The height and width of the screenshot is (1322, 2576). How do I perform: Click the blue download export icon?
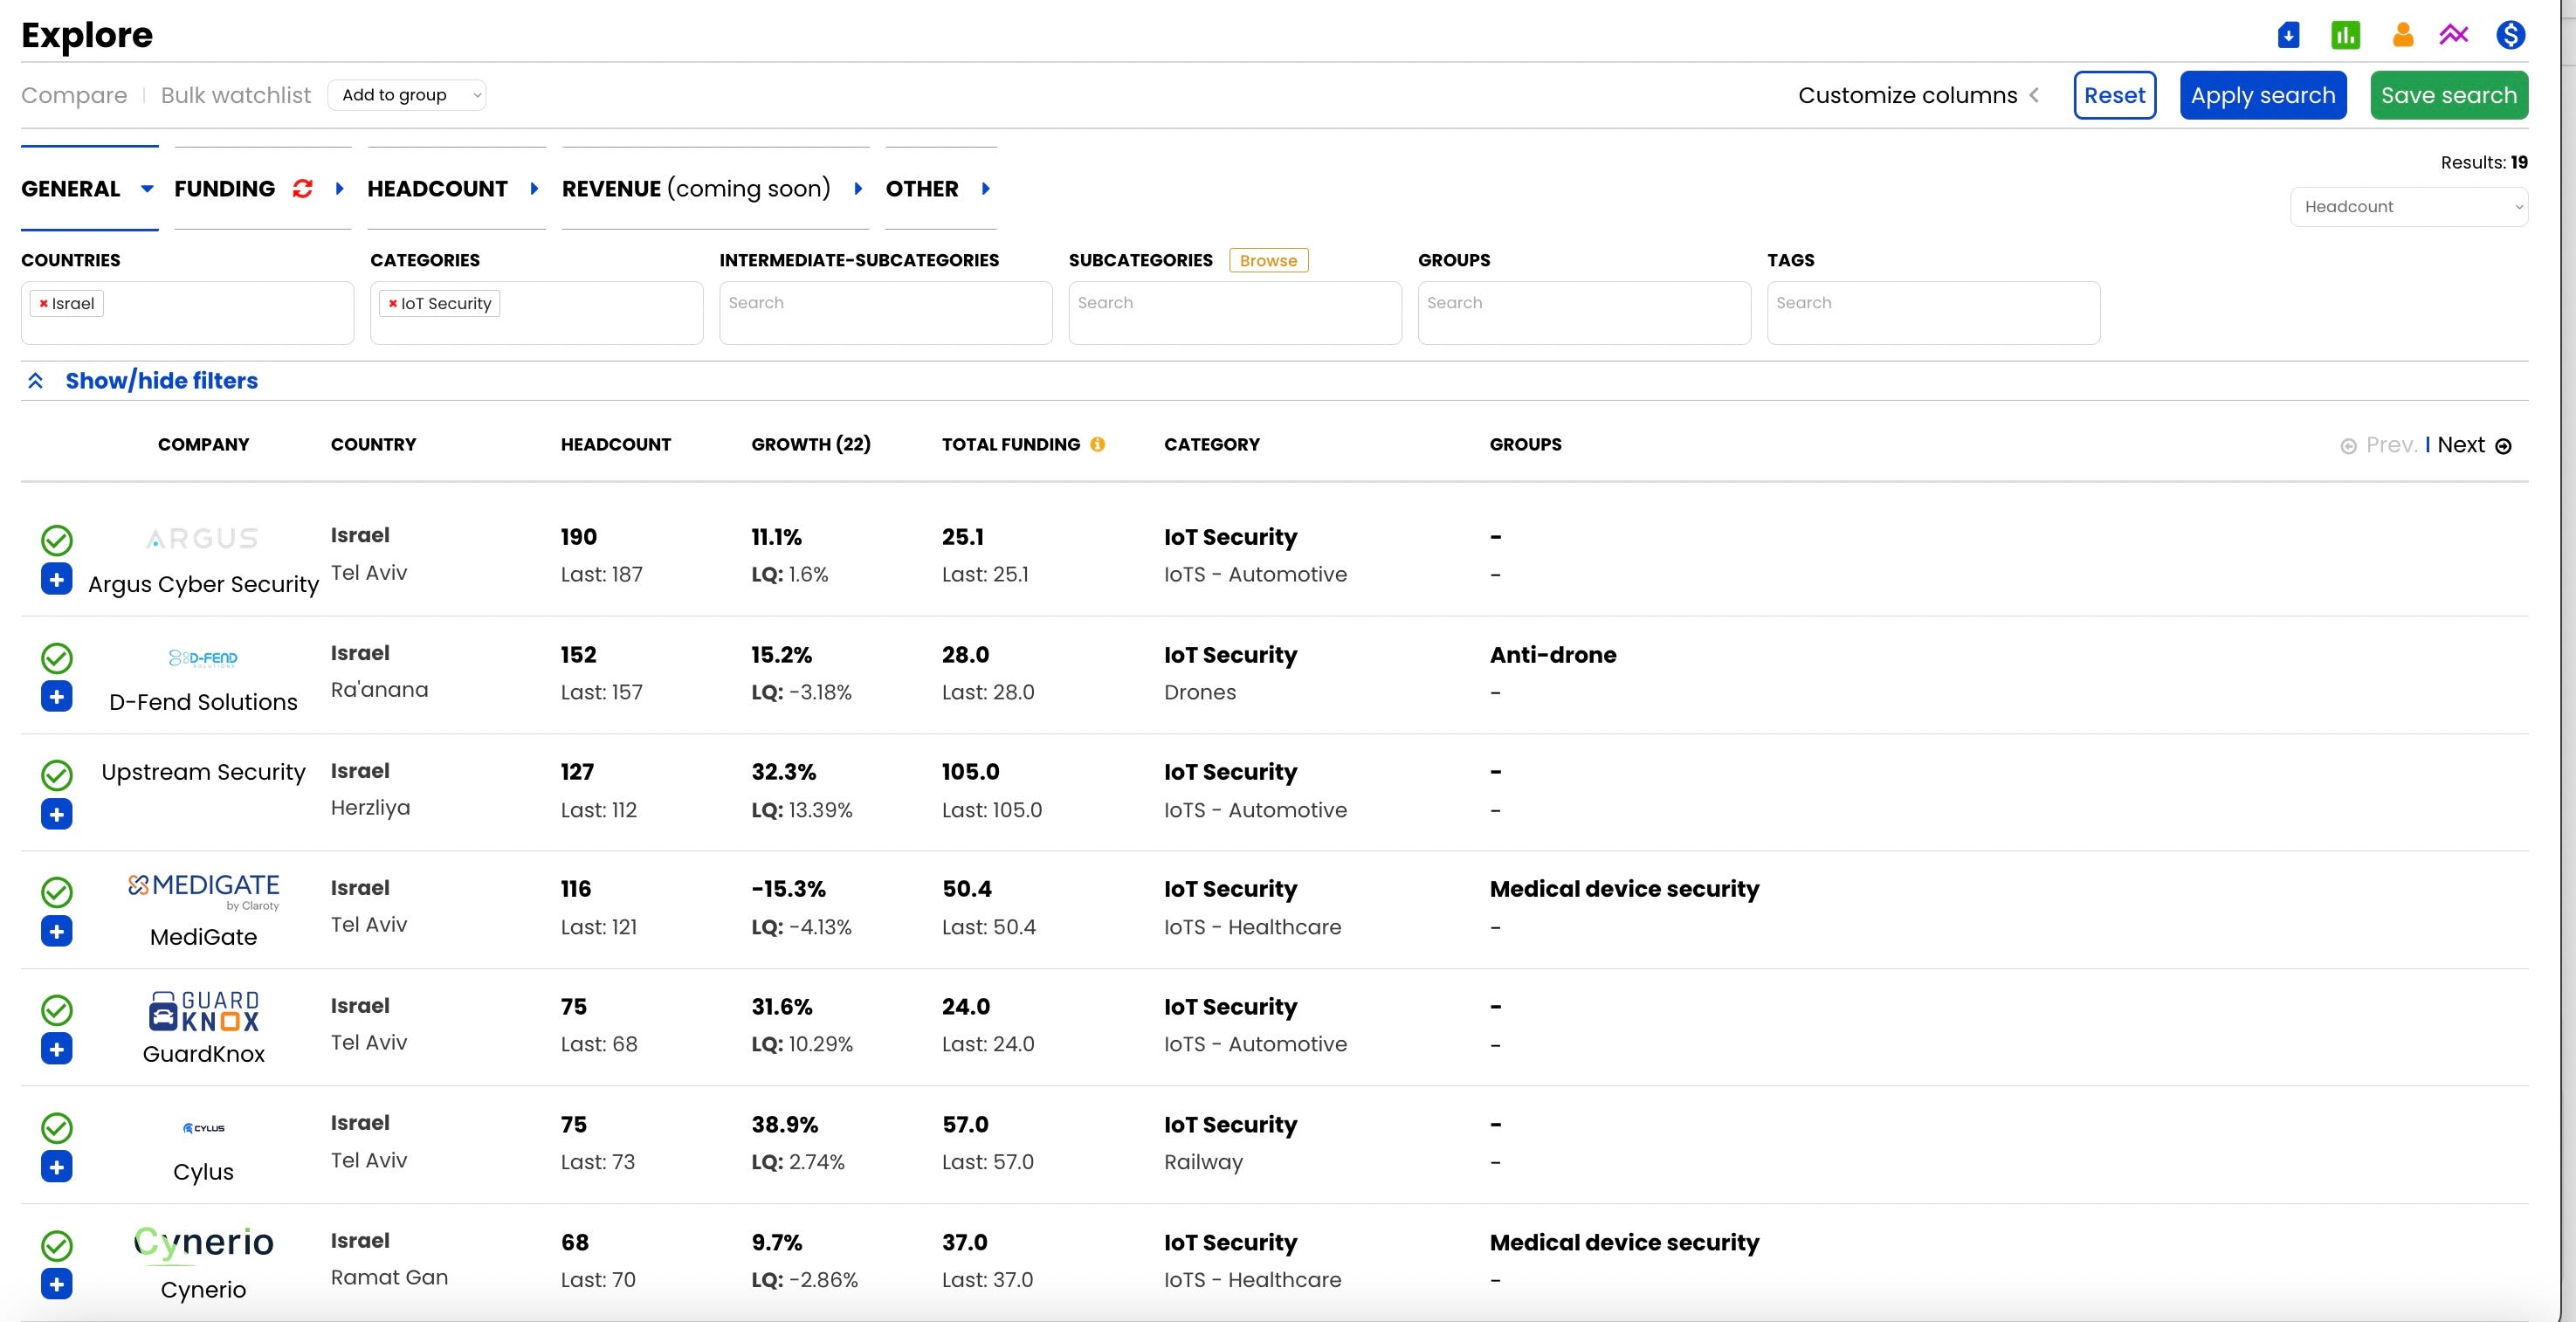2289,34
